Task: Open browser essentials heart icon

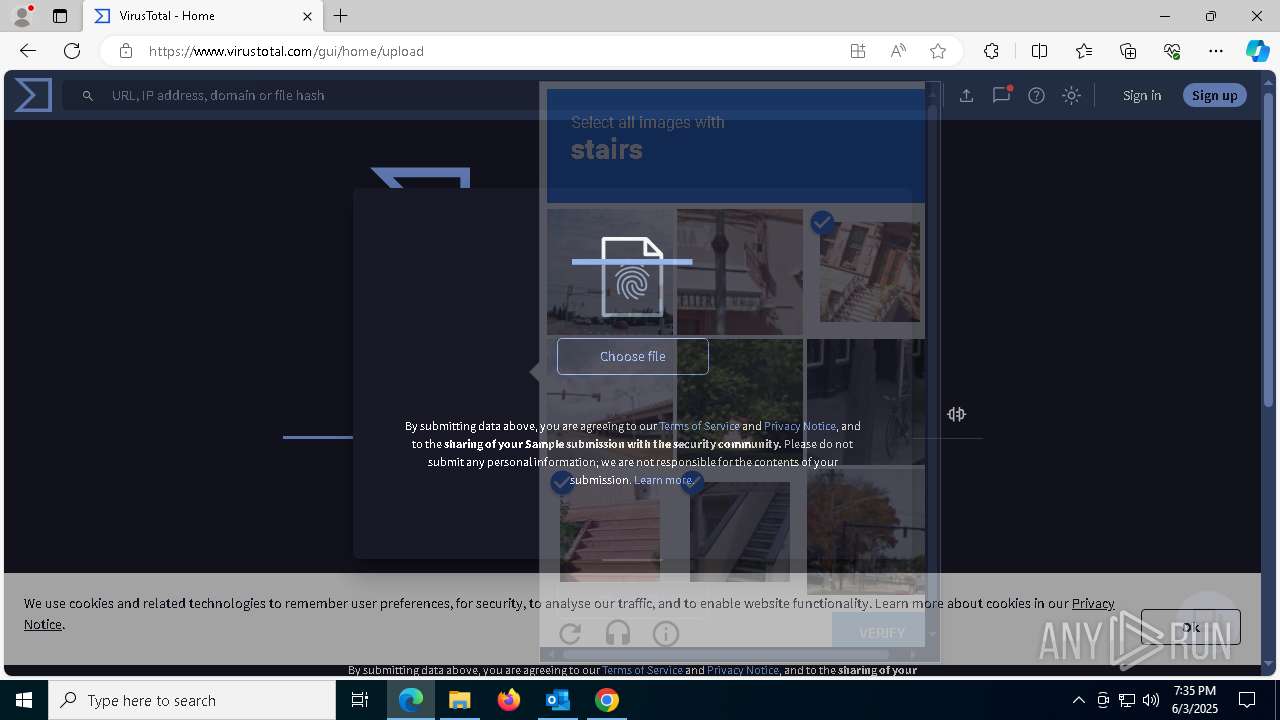Action: (x=1172, y=51)
